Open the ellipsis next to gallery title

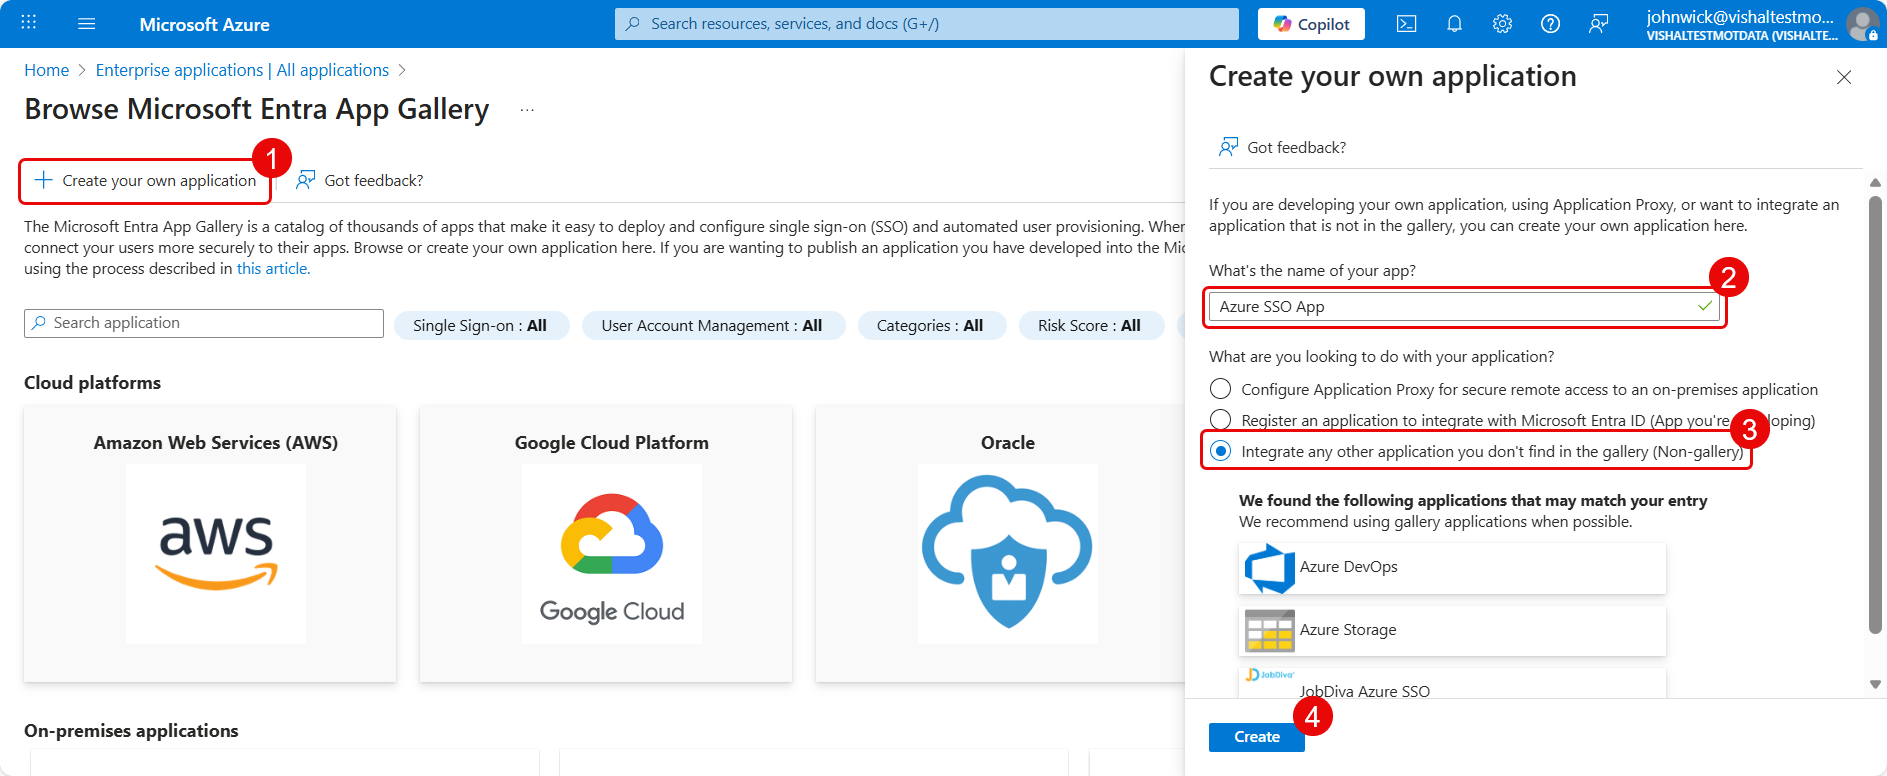click(527, 110)
